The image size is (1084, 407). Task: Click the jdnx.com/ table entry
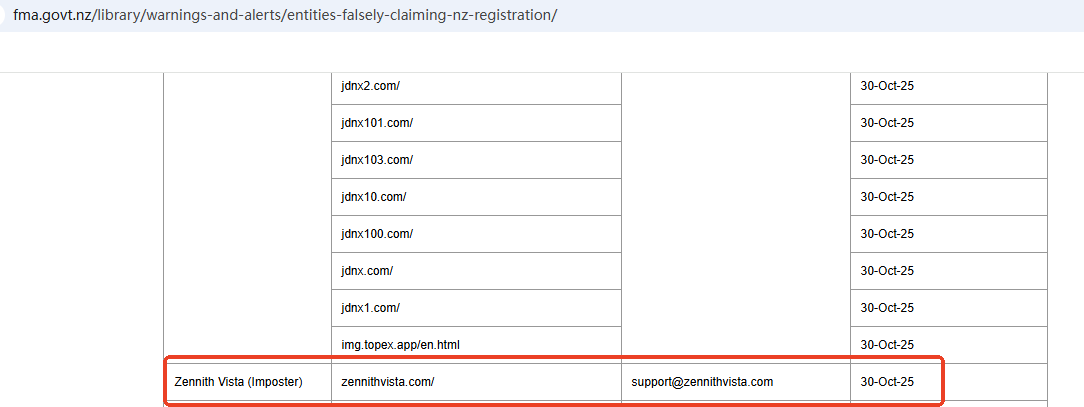[367, 271]
